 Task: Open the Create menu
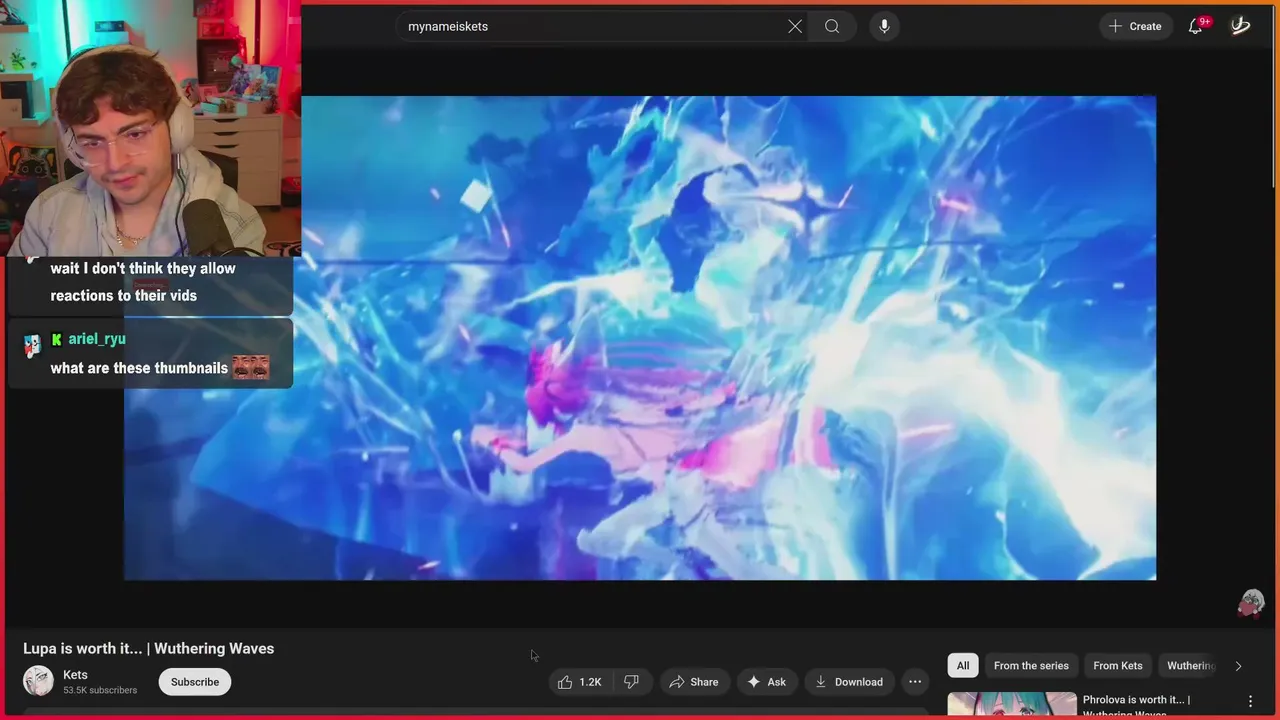pos(1135,26)
